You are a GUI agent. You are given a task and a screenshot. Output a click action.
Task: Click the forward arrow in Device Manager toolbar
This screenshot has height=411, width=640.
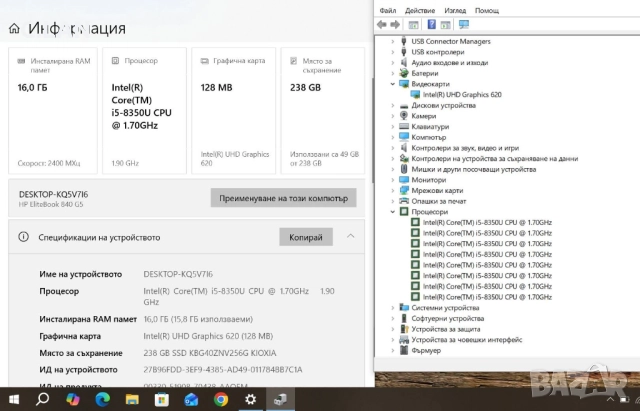[395, 24]
